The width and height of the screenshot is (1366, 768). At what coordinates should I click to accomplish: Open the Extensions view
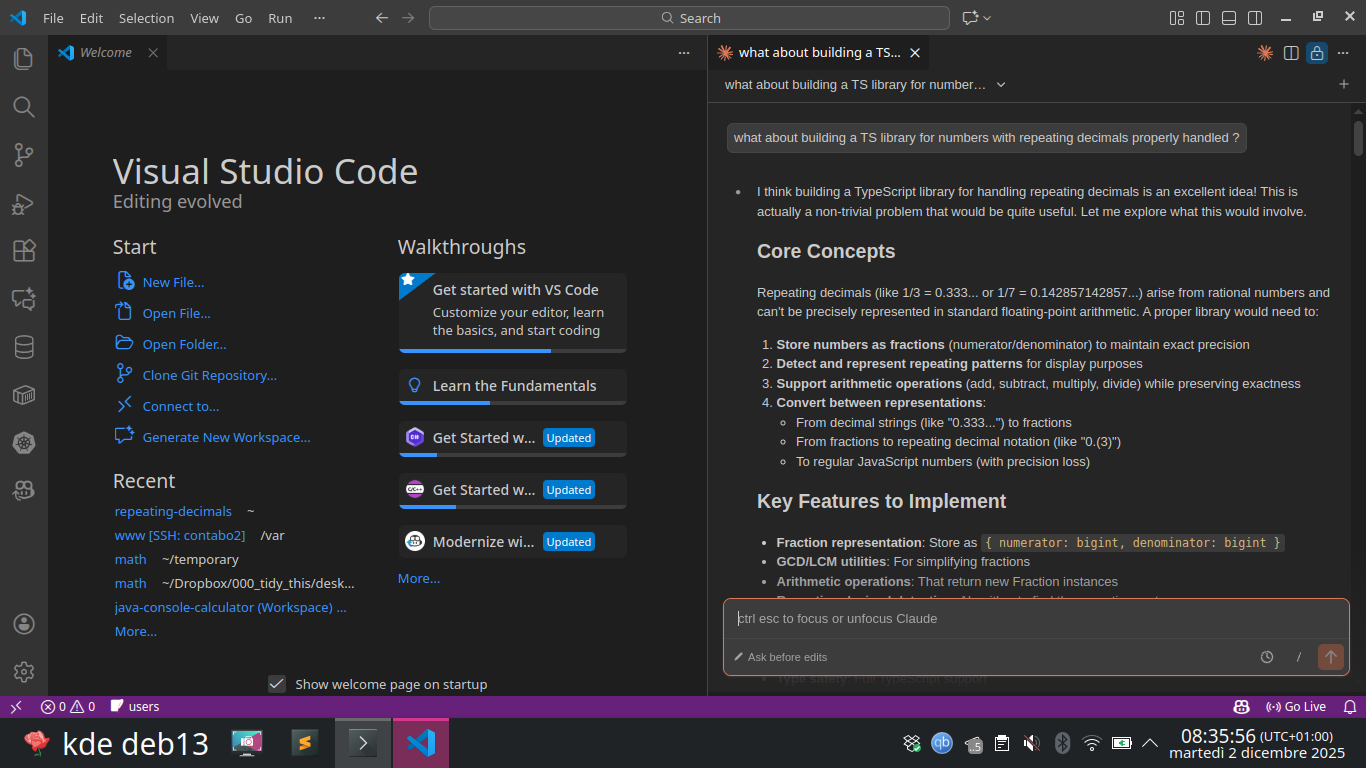coord(23,251)
